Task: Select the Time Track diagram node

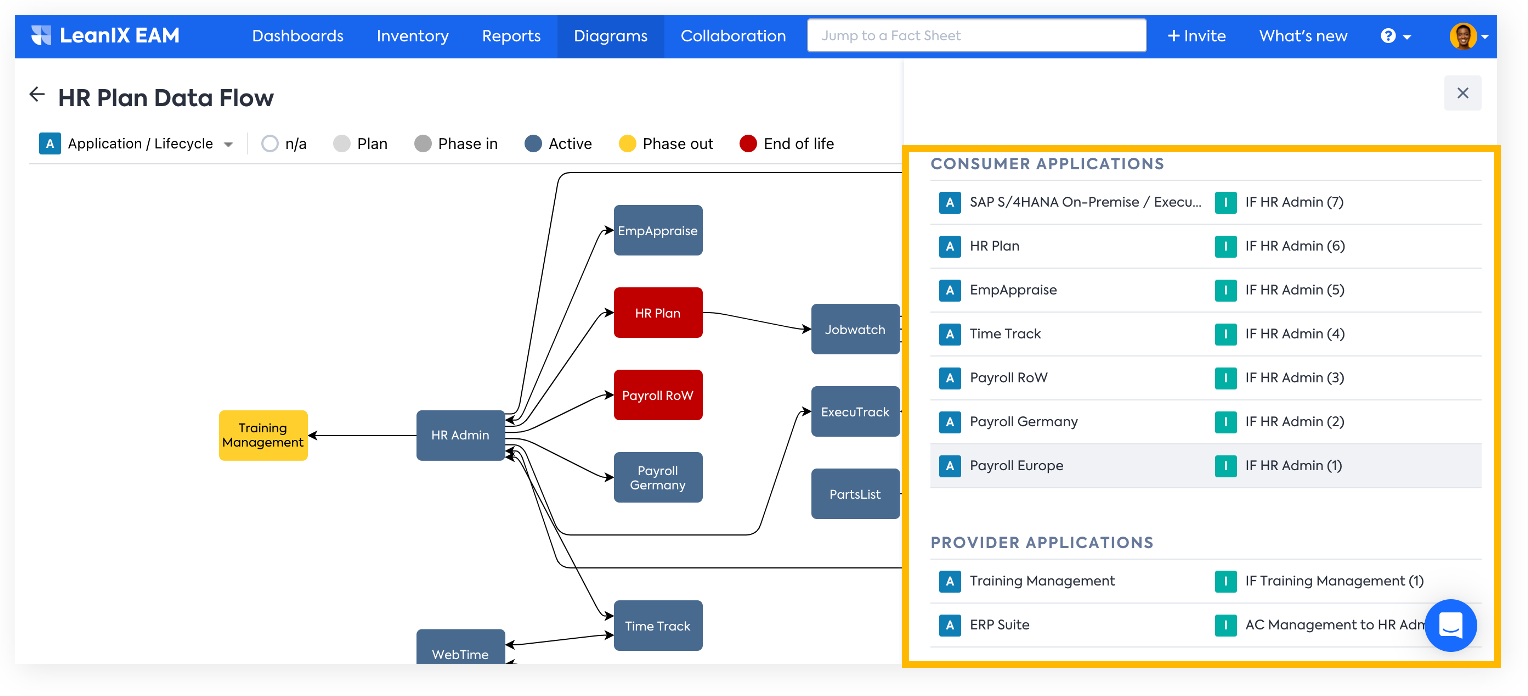Action: coord(658,626)
